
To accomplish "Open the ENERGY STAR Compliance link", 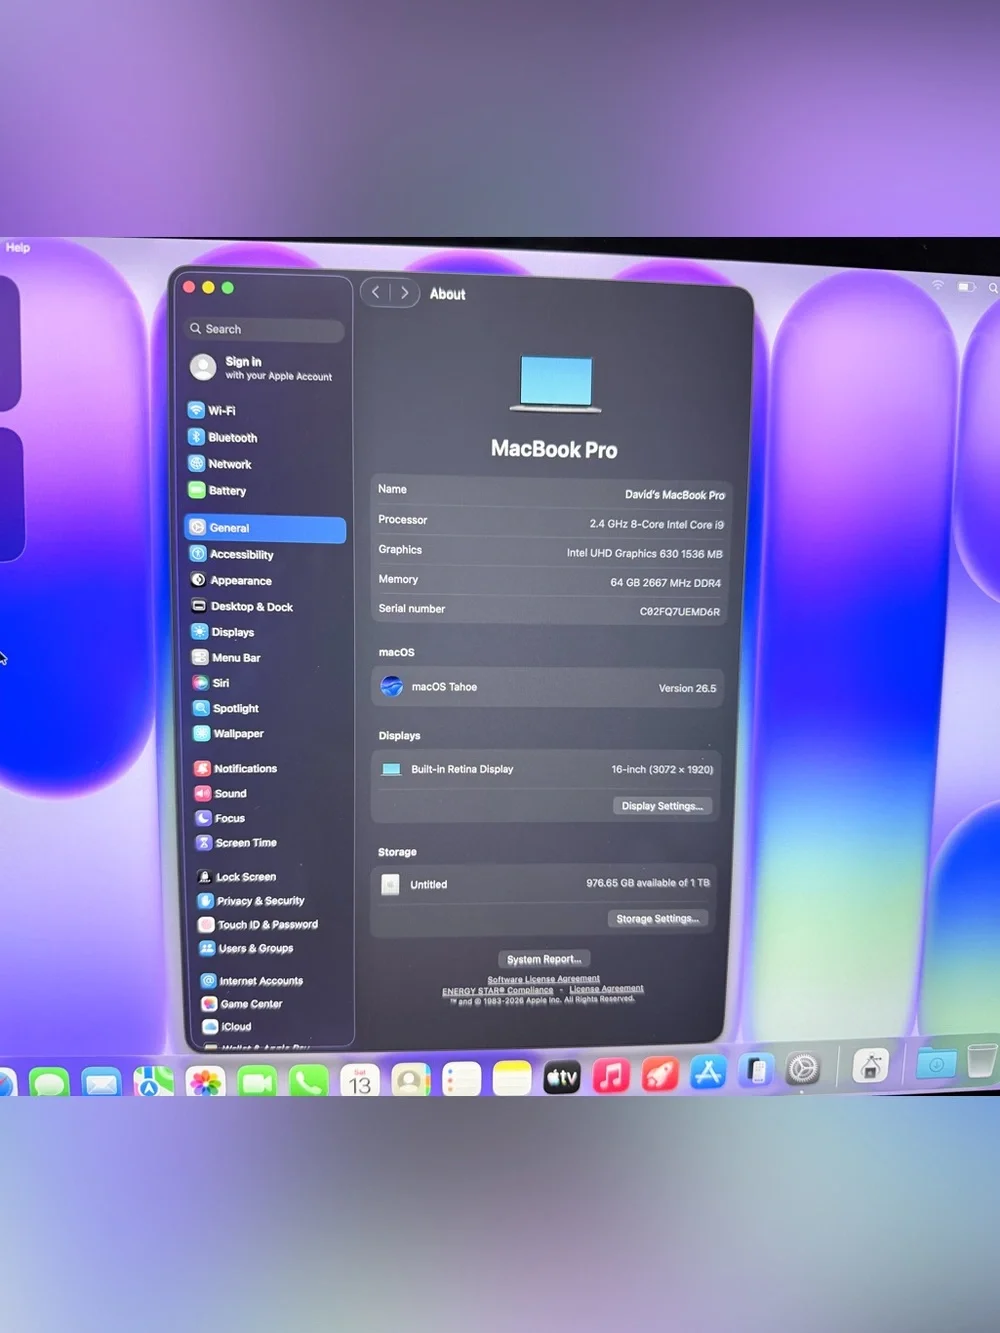I will click(x=498, y=990).
